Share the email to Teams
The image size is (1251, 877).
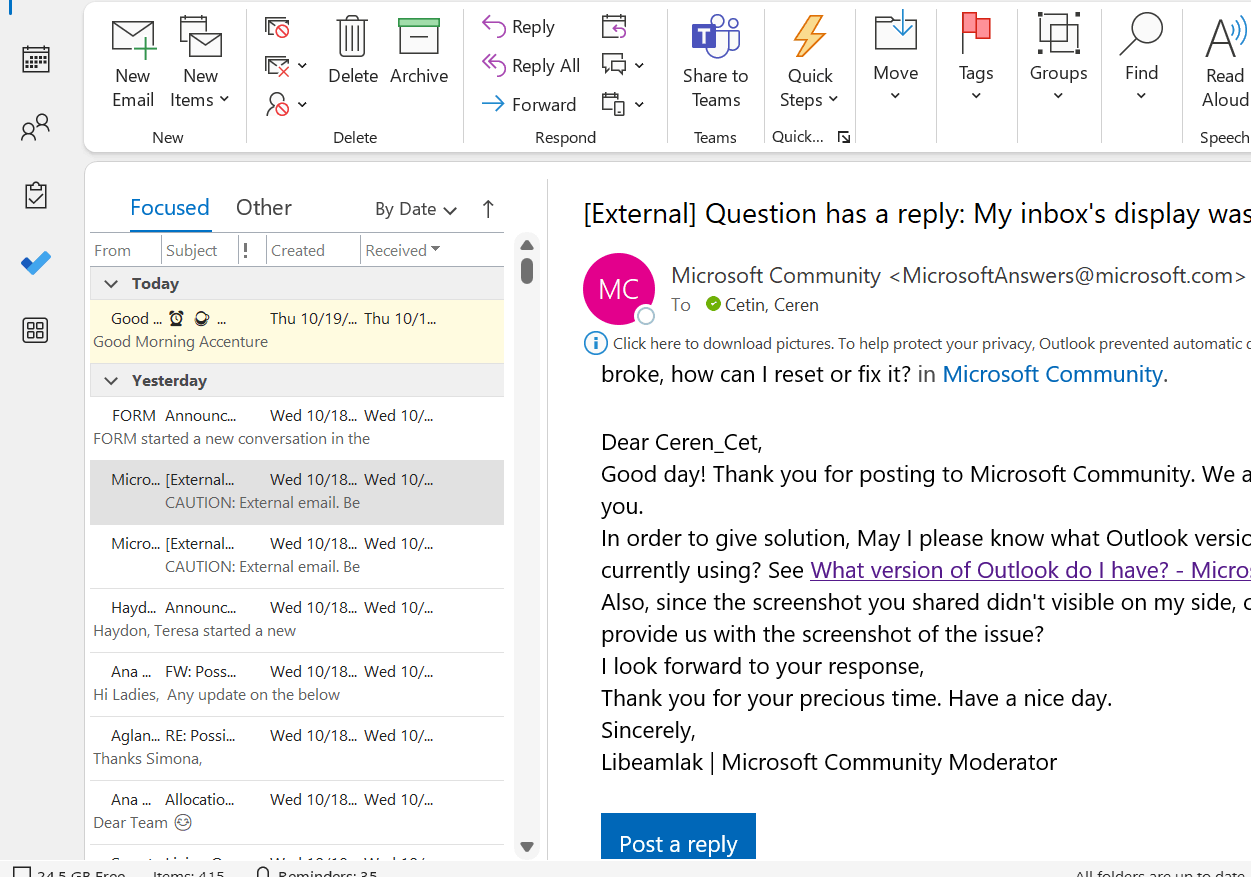[715, 63]
